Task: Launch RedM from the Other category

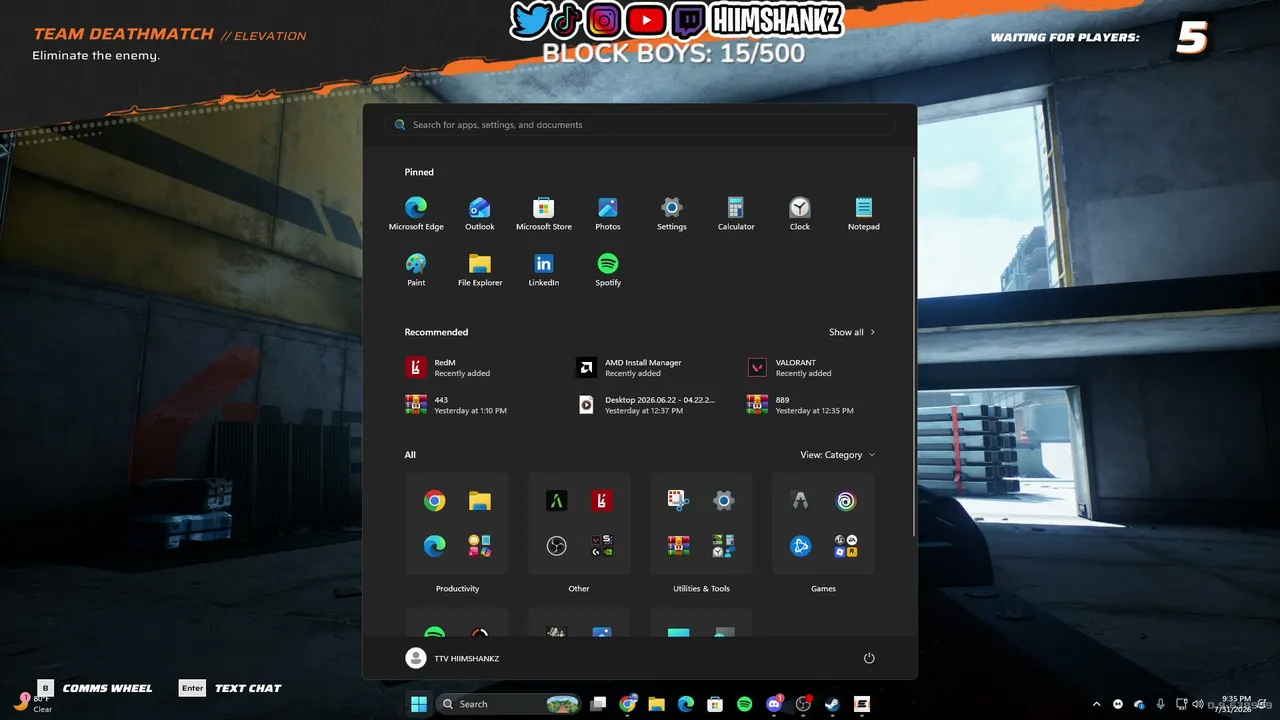Action: [602, 501]
